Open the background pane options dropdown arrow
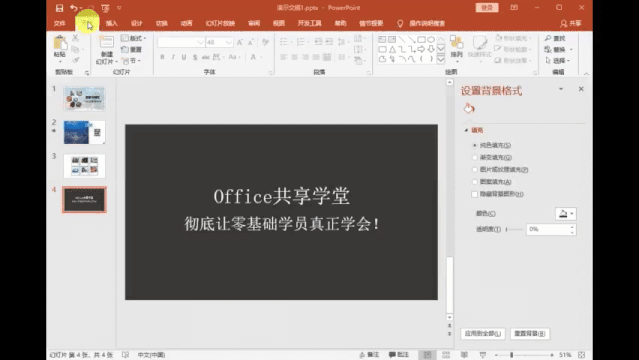The image size is (639, 360). click(x=561, y=89)
